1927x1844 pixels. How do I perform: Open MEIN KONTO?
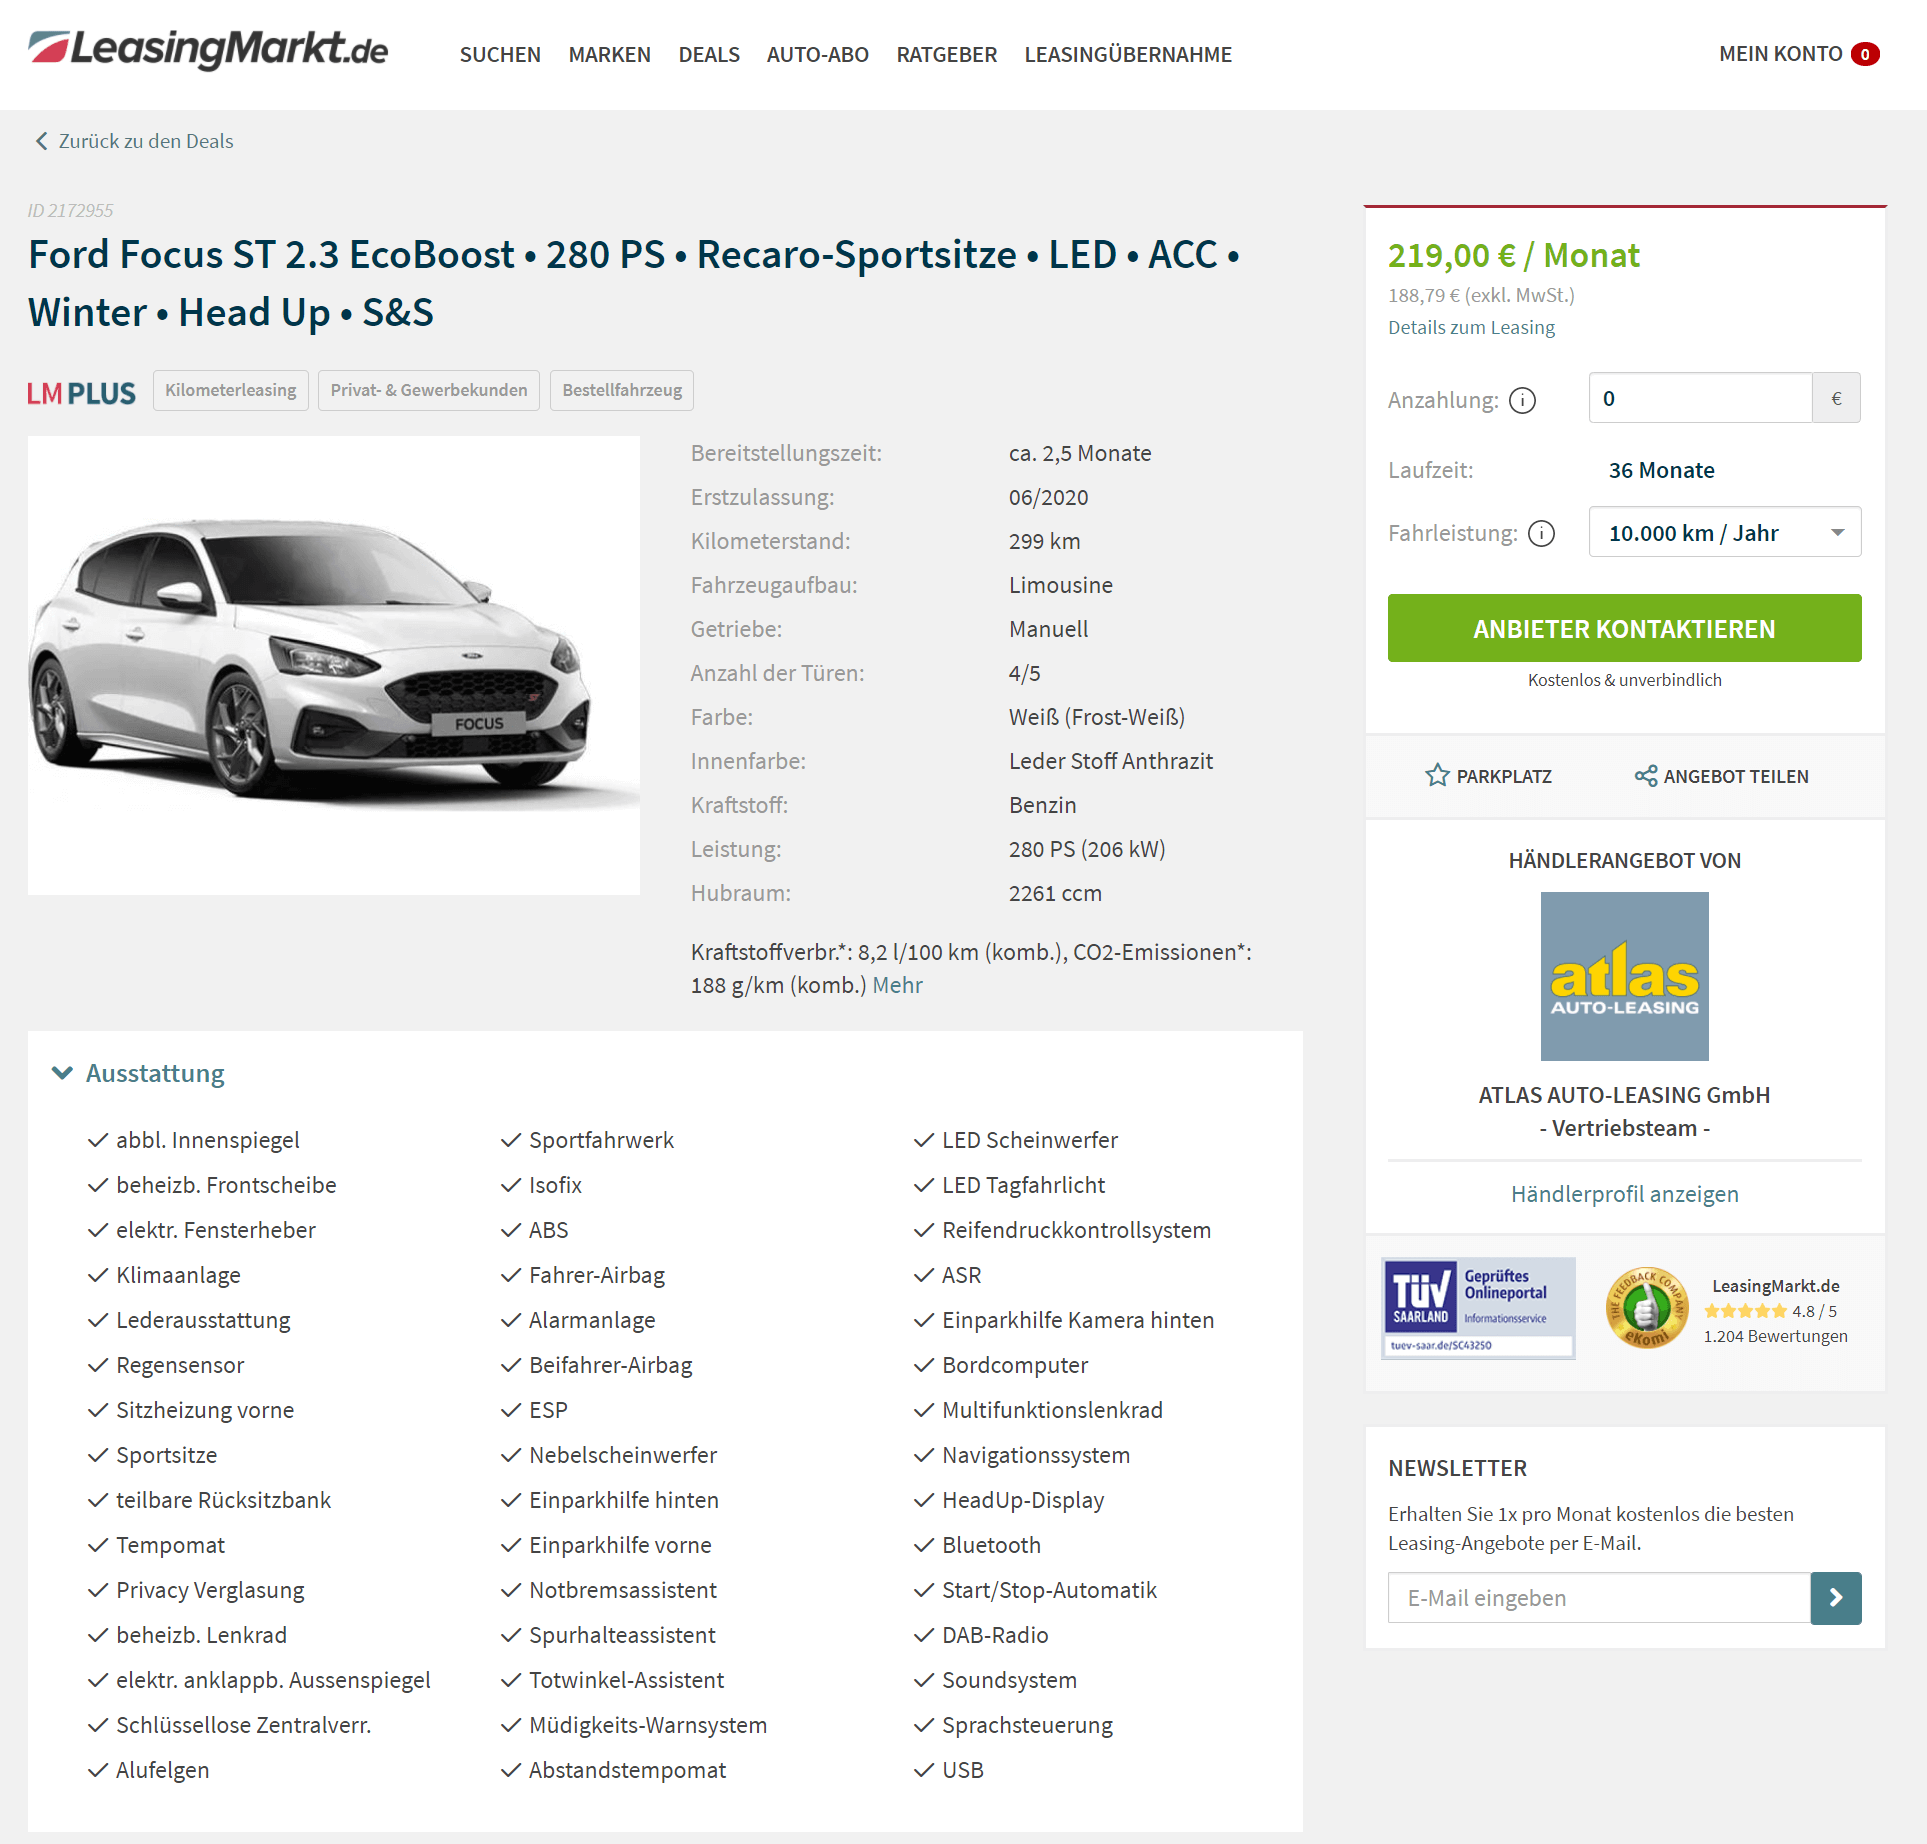coord(1780,54)
